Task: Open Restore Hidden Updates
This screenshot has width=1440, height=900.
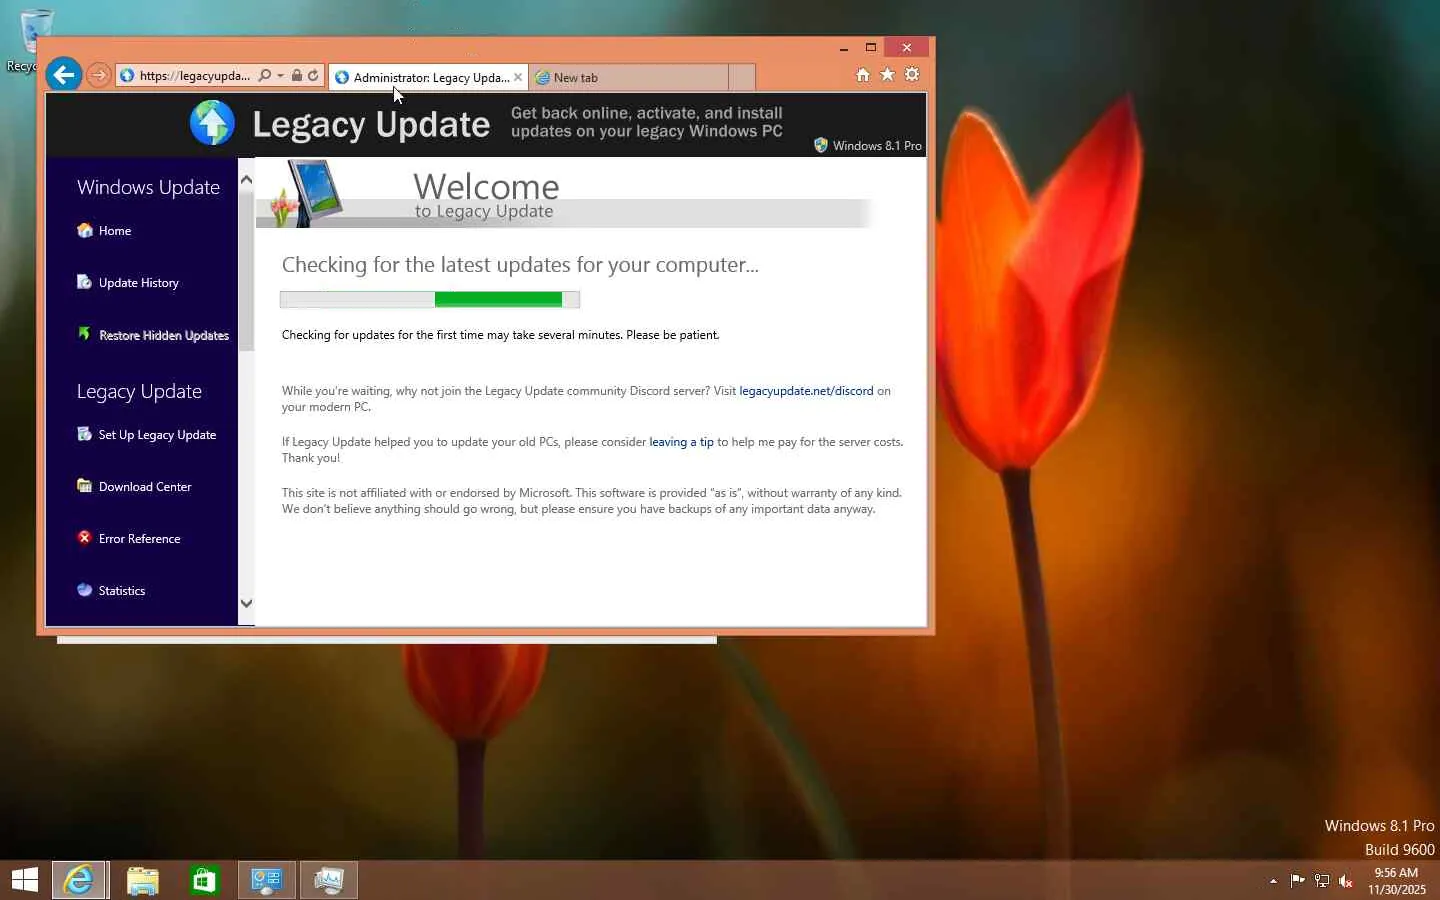Action: click(164, 335)
